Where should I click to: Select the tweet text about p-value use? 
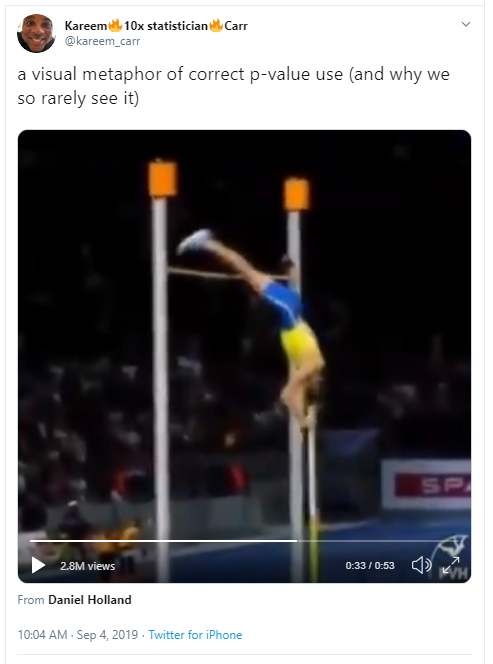click(x=233, y=86)
